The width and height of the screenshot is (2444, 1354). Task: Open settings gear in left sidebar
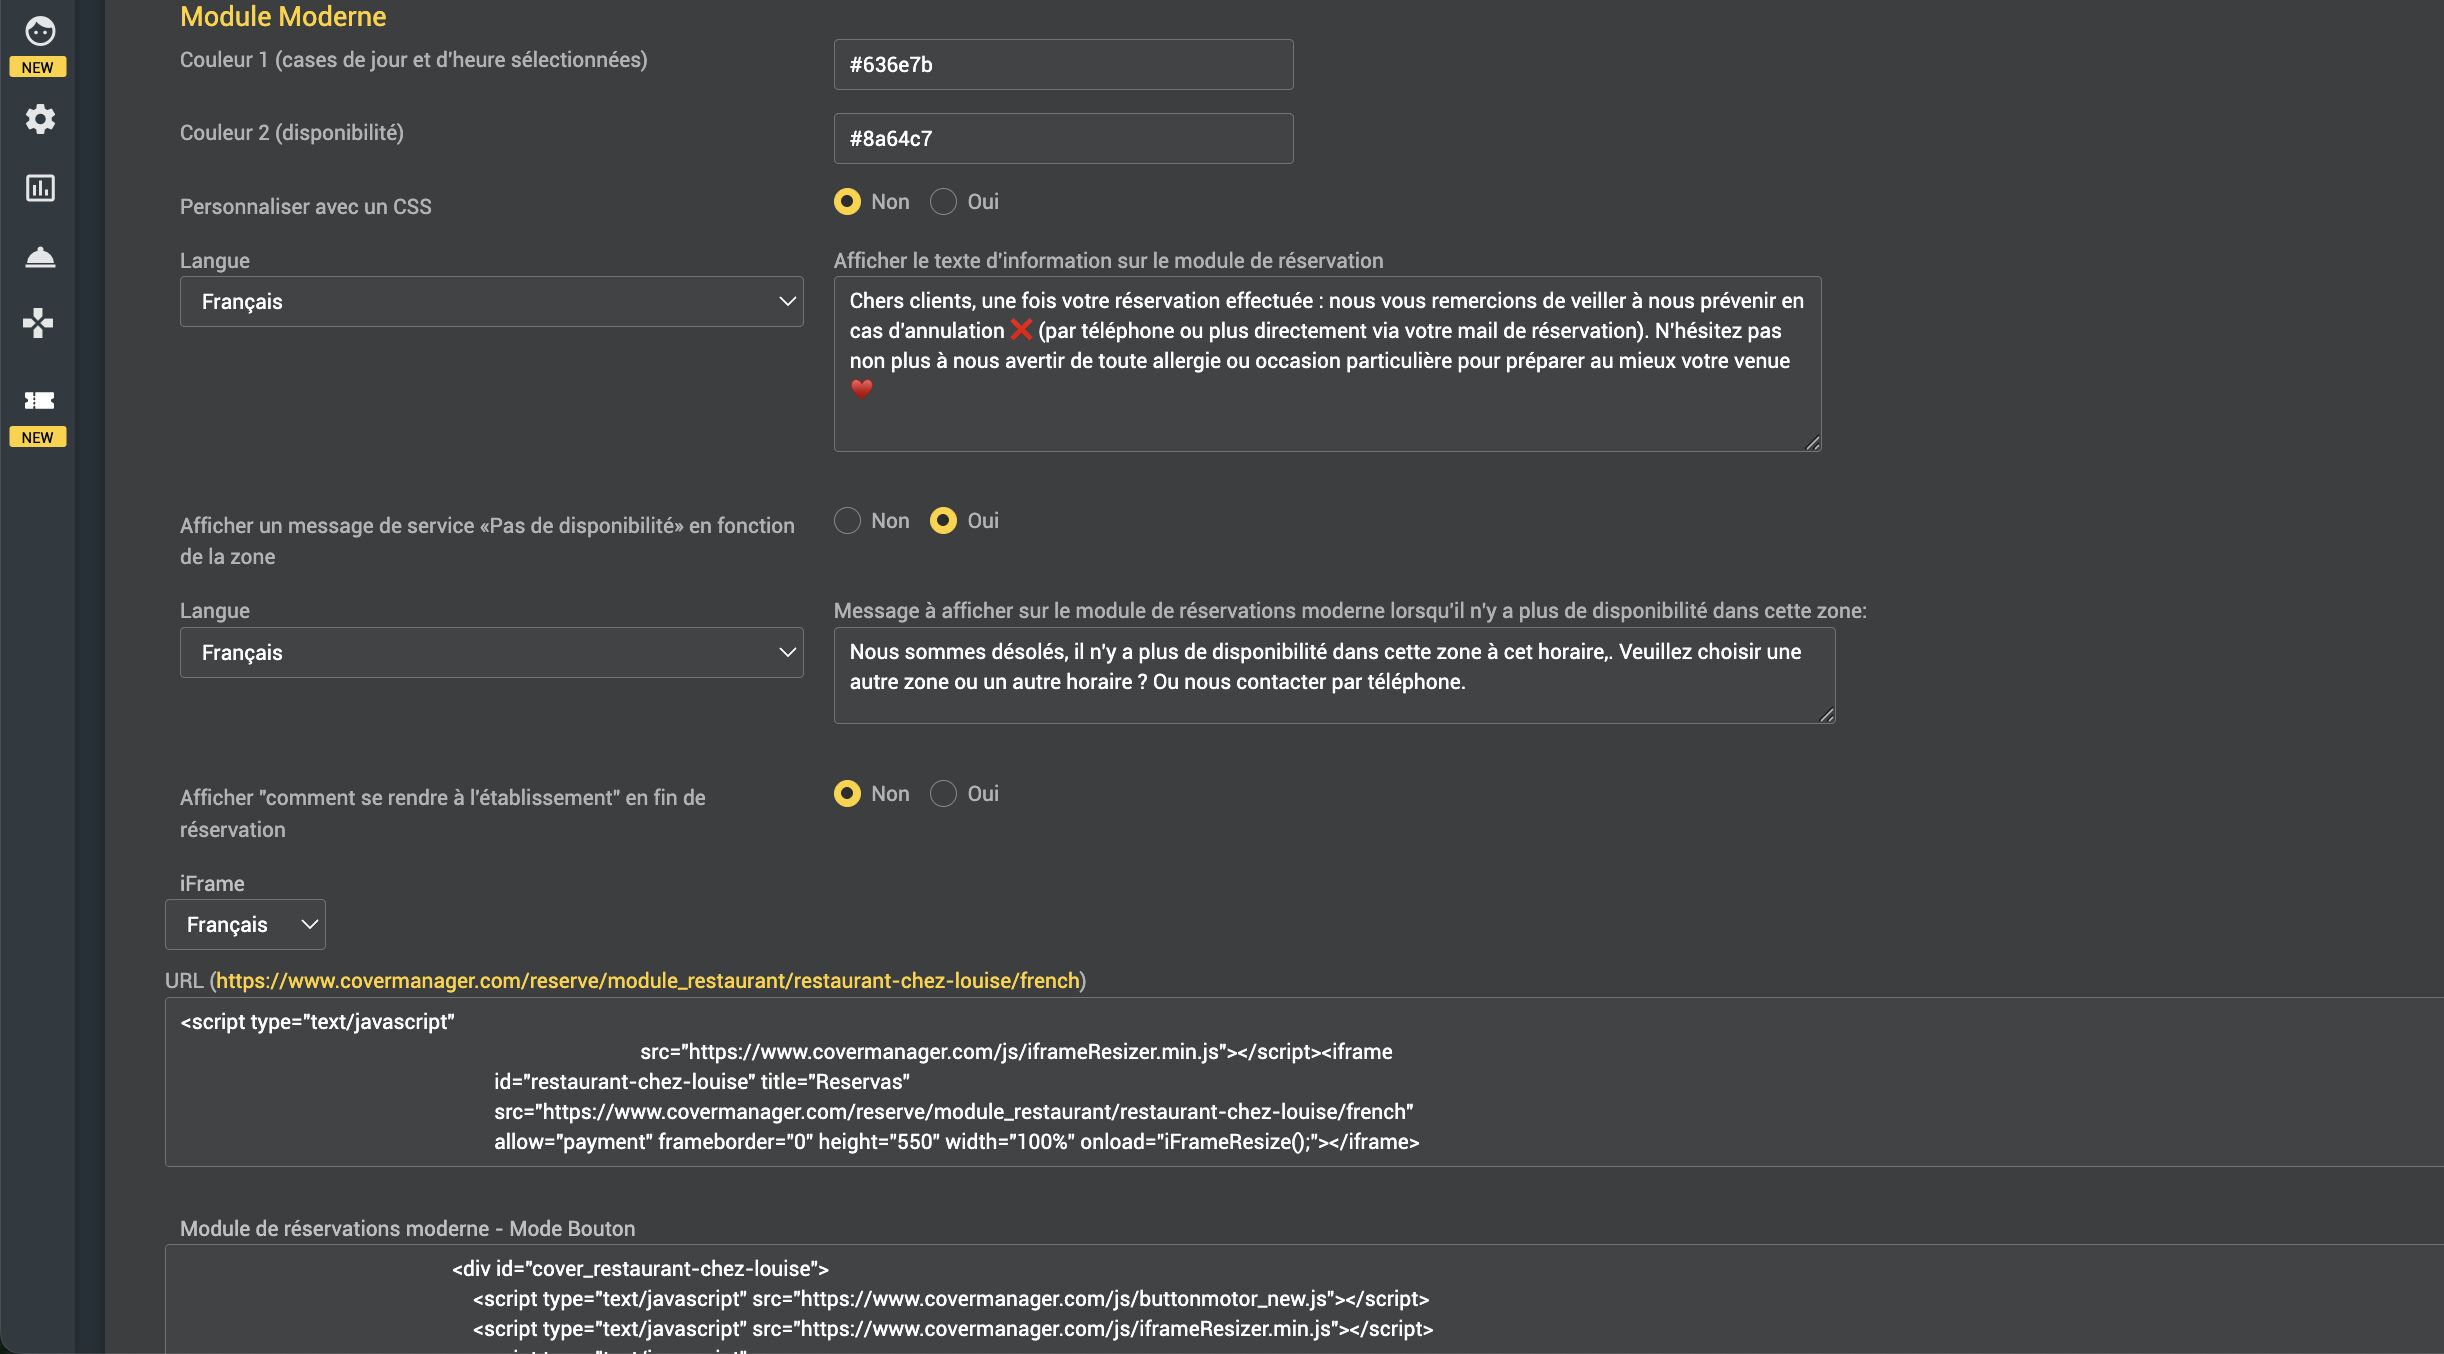pyautogui.click(x=40, y=119)
